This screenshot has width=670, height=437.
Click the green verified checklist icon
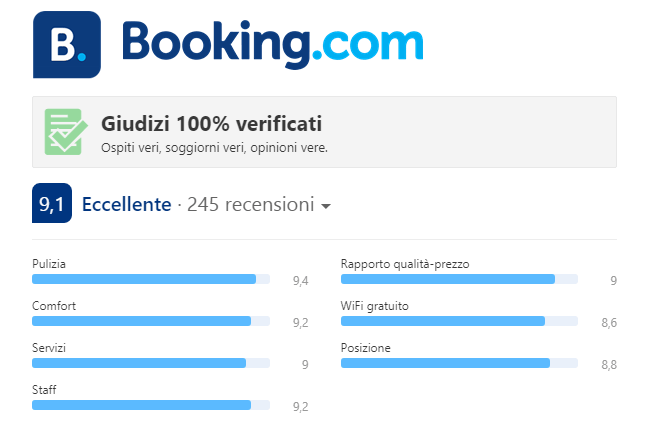(66, 132)
